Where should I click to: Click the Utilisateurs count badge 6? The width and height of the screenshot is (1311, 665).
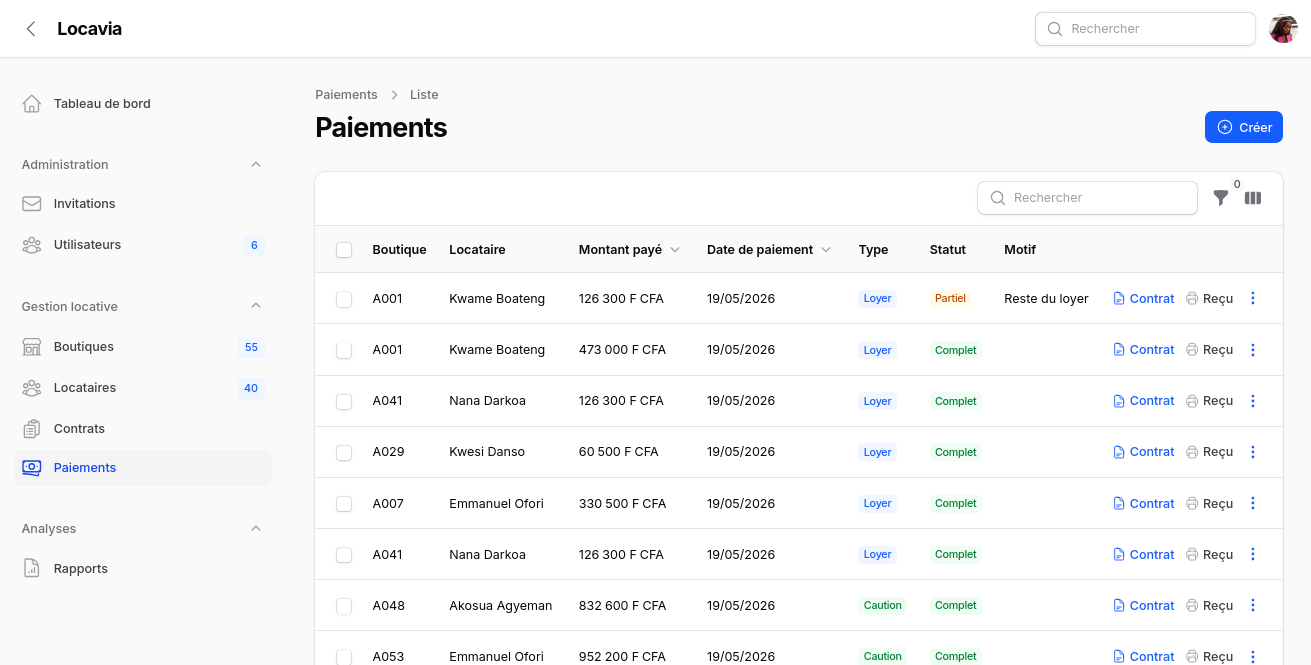(x=254, y=245)
